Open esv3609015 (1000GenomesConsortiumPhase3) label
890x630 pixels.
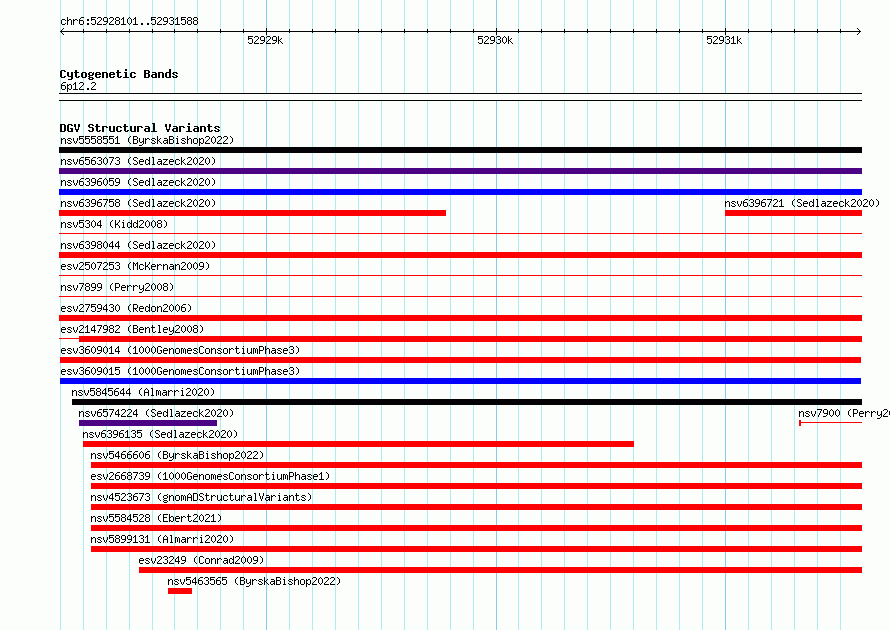pos(180,371)
